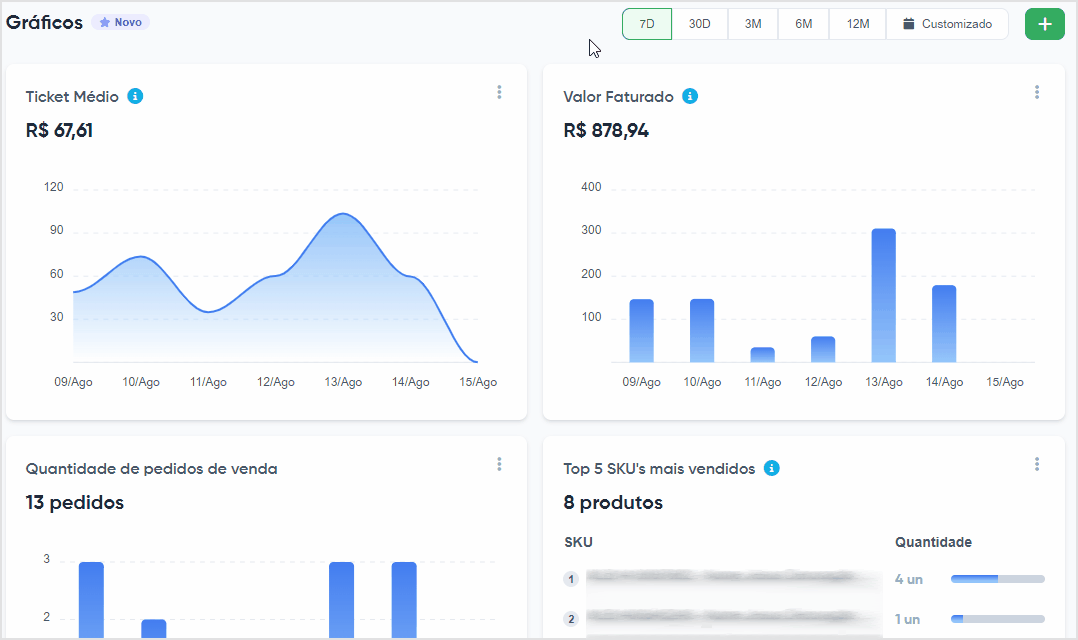The height and width of the screenshot is (640, 1078).
Task: Click the Quantidade column header
Action: [x=933, y=542]
